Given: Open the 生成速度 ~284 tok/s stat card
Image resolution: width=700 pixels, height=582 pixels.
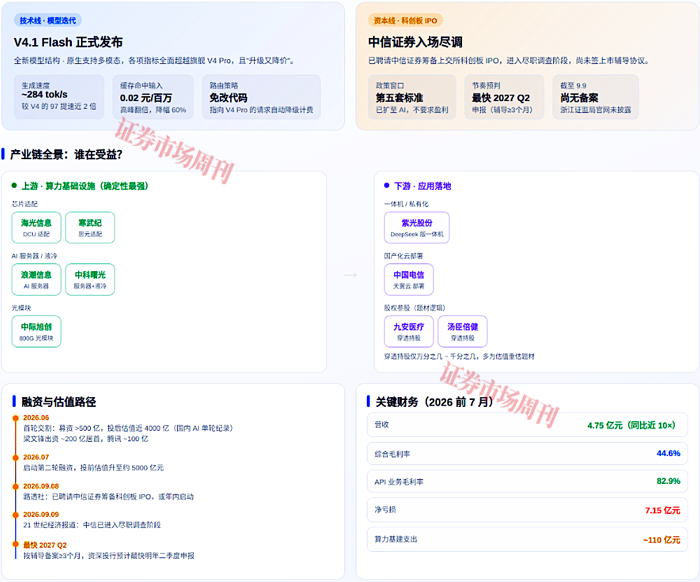Looking at the screenshot, I should (59, 97).
